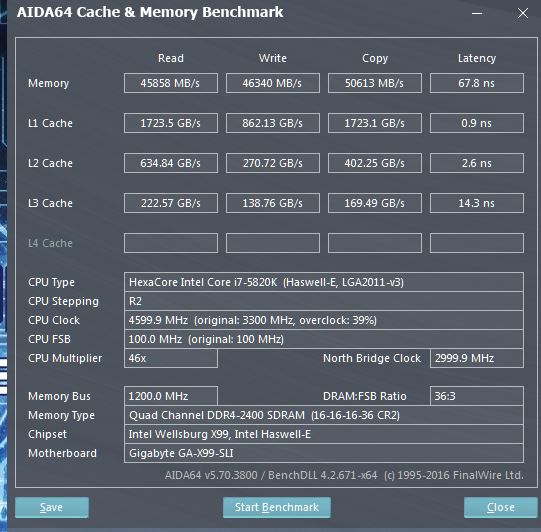
Task: Click the L2 Cache Write 270.72 GB/s box
Action: click(273, 163)
